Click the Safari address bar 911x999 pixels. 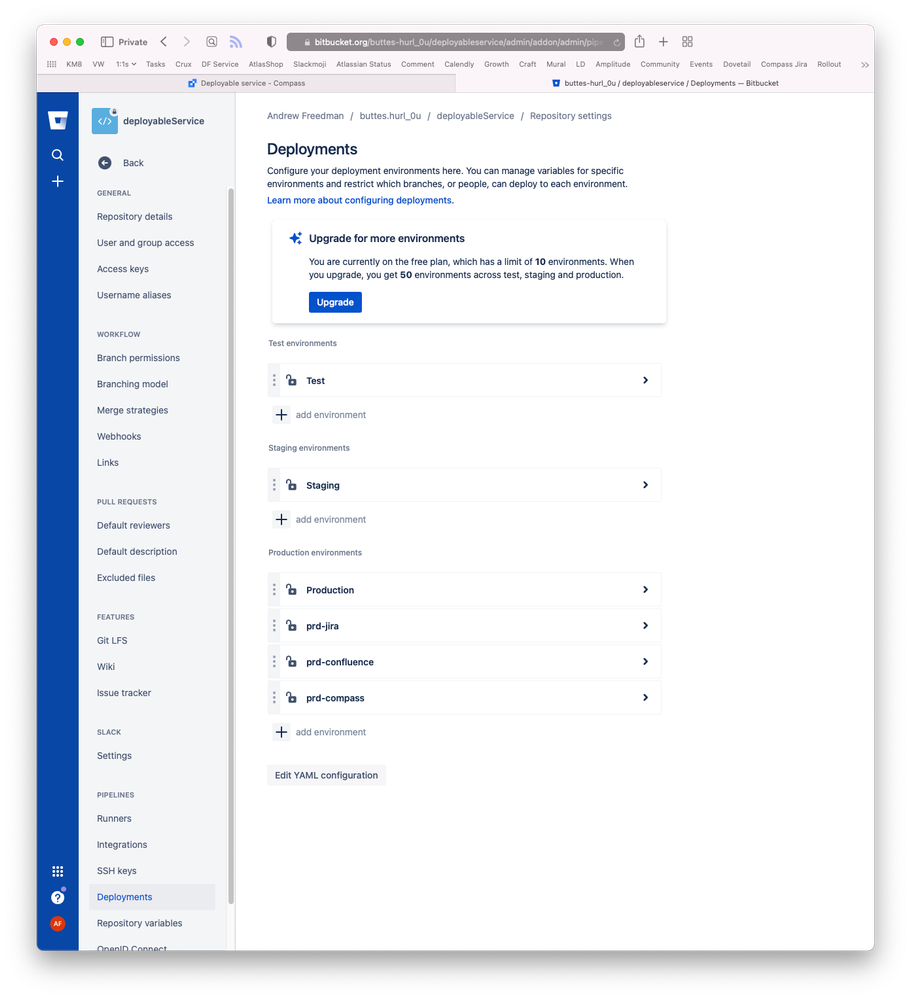pyautogui.click(x=456, y=42)
